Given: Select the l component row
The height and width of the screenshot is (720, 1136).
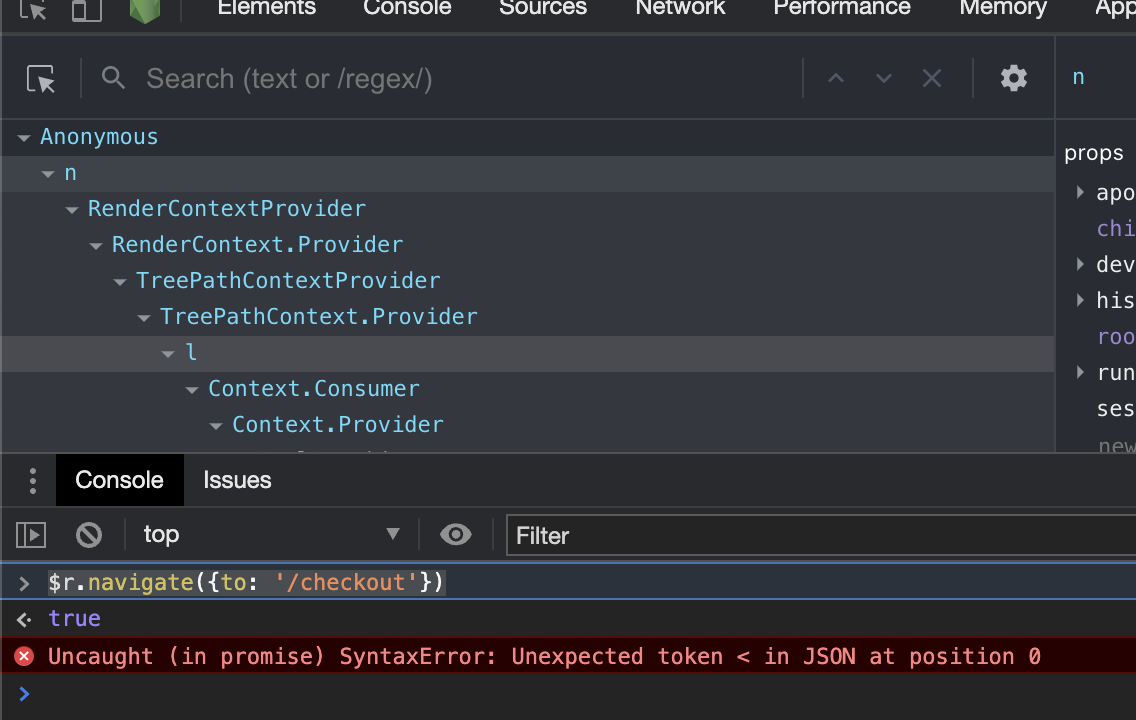Looking at the screenshot, I should [x=527, y=353].
